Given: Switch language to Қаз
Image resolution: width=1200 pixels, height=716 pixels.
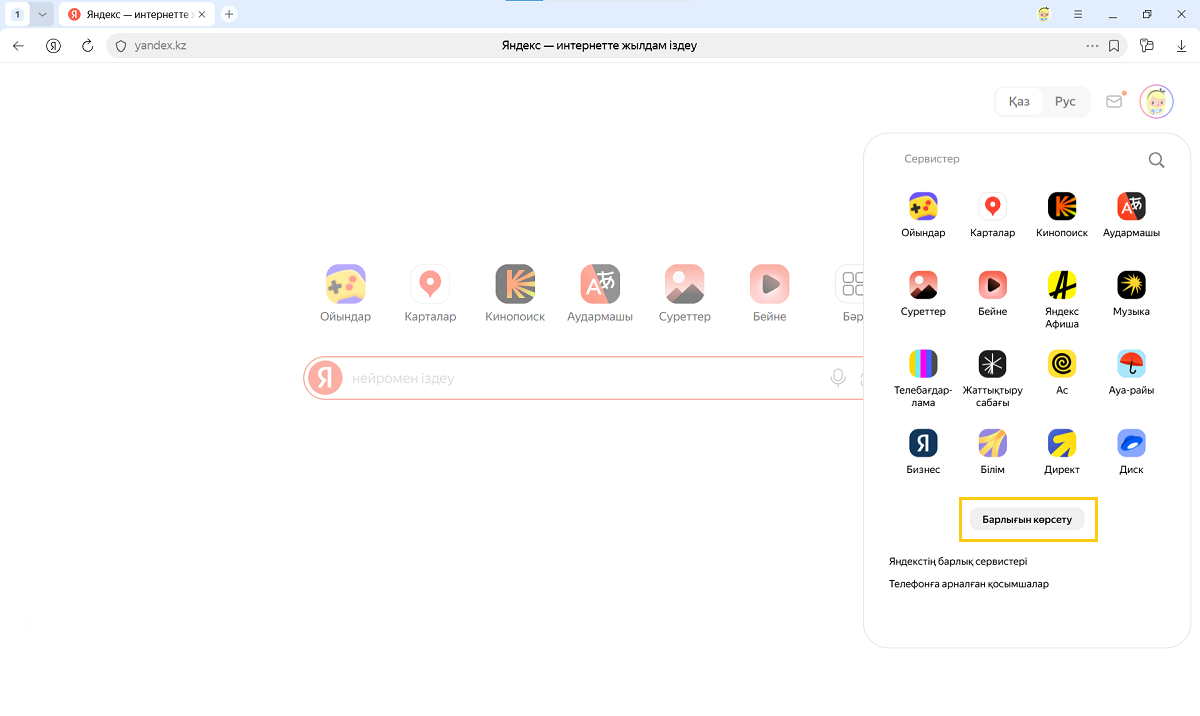Looking at the screenshot, I should (1019, 101).
